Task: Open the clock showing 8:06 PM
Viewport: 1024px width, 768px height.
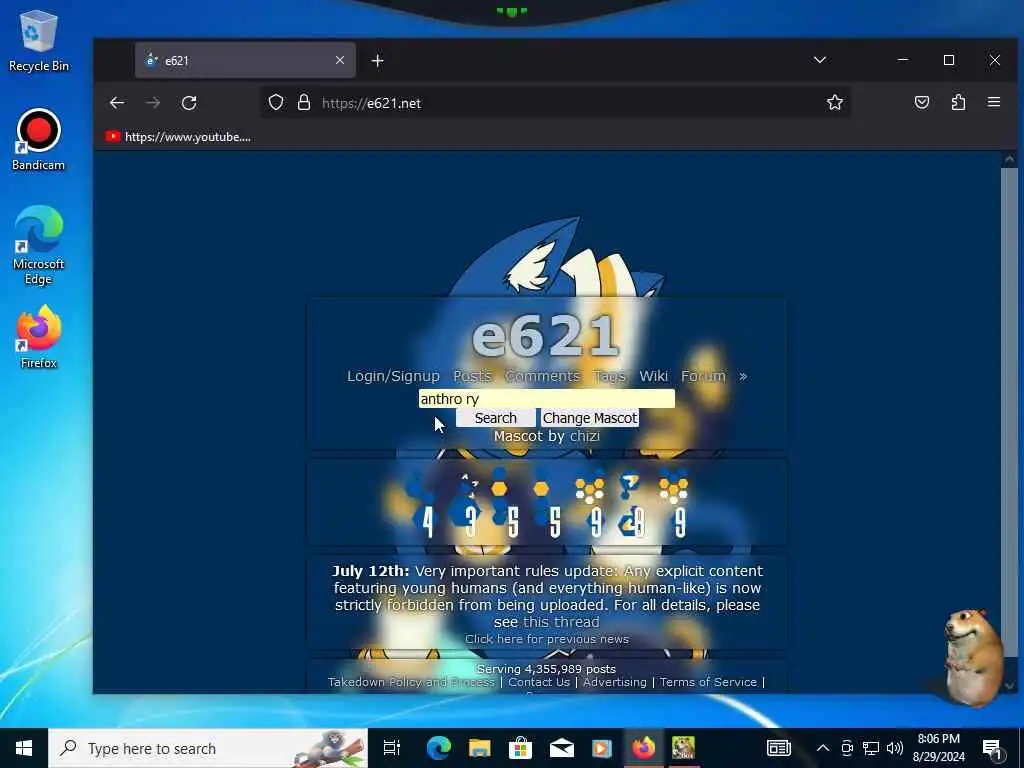Action: click(938, 748)
